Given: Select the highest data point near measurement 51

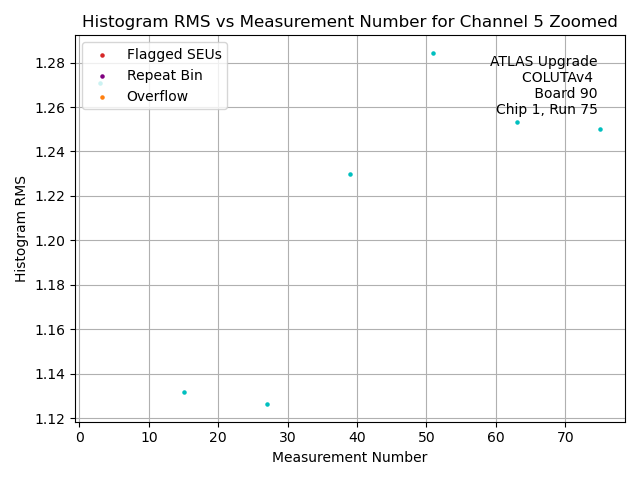Looking at the screenshot, I should (x=433, y=53).
